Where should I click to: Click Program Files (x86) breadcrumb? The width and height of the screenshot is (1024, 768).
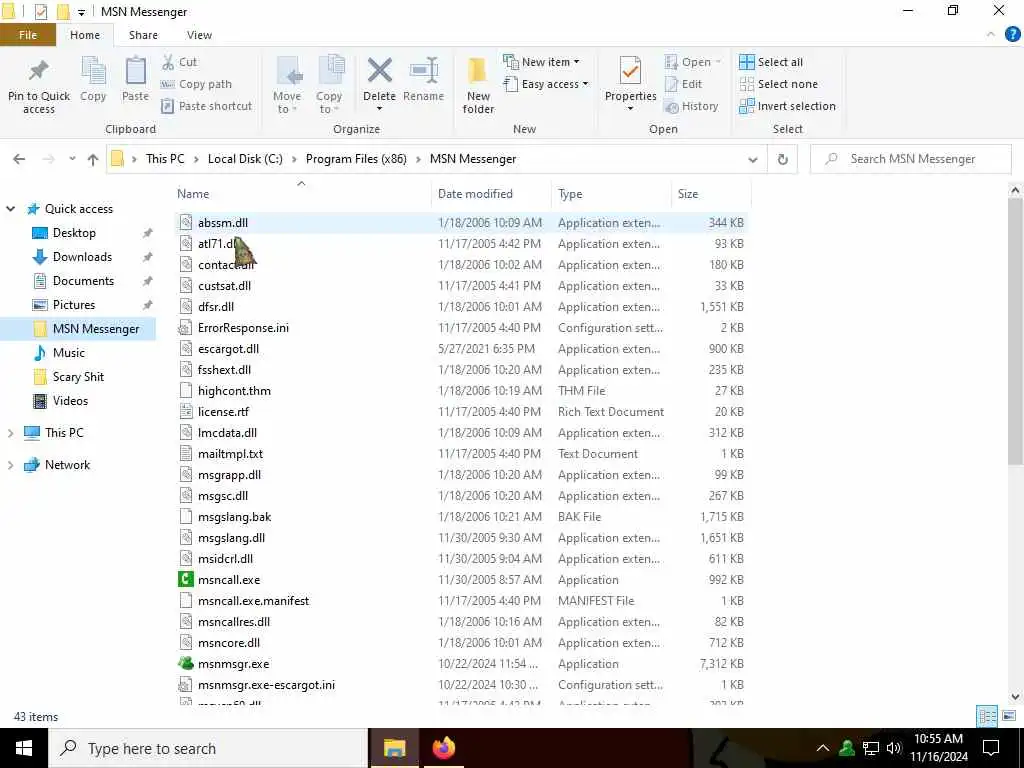[356, 159]
